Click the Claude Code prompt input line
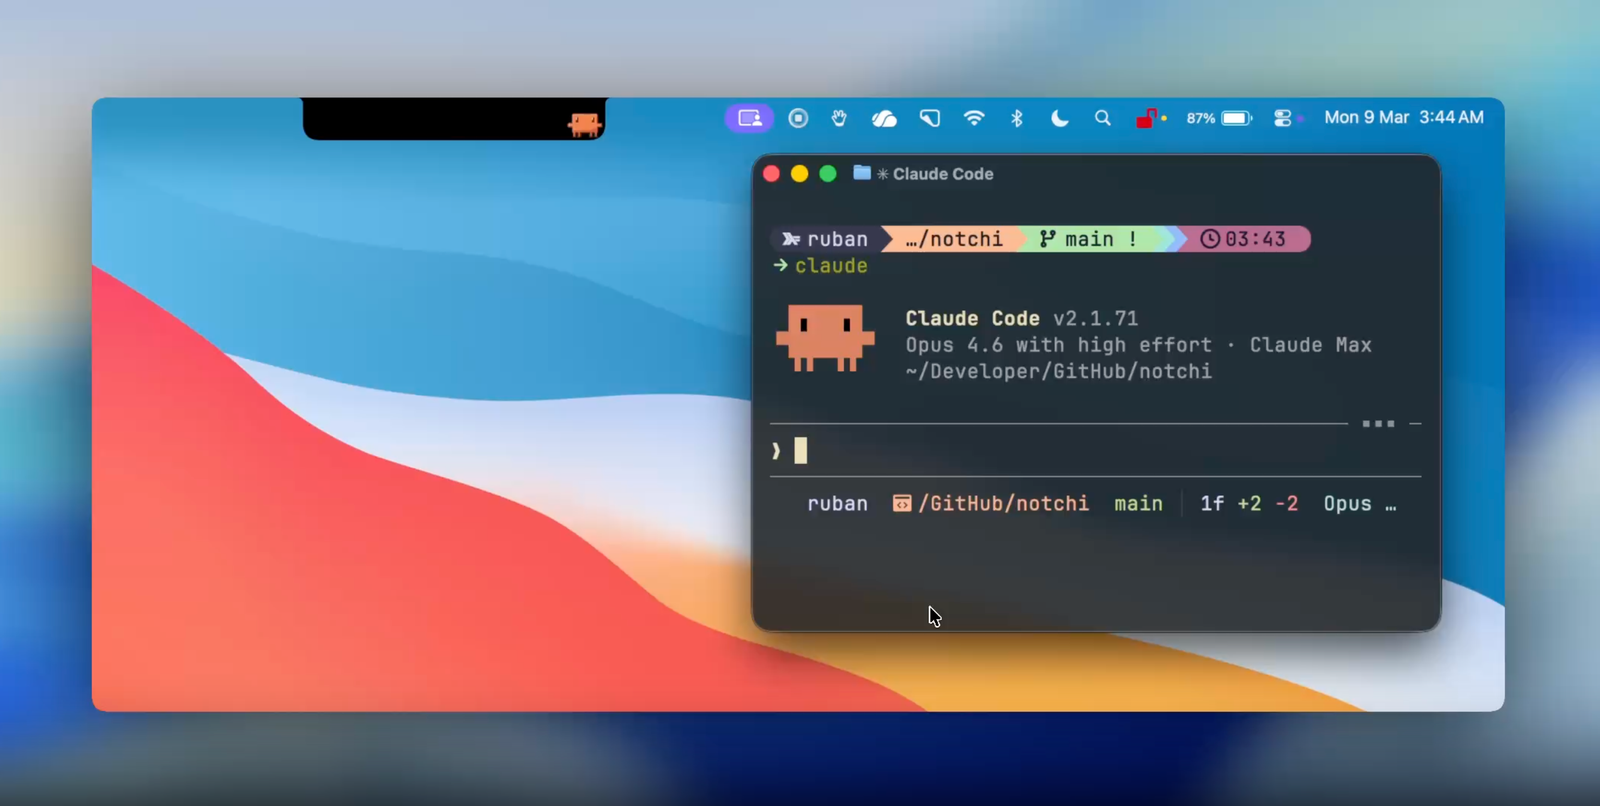Screen dimensions: 1600x806 point(1000,451)
